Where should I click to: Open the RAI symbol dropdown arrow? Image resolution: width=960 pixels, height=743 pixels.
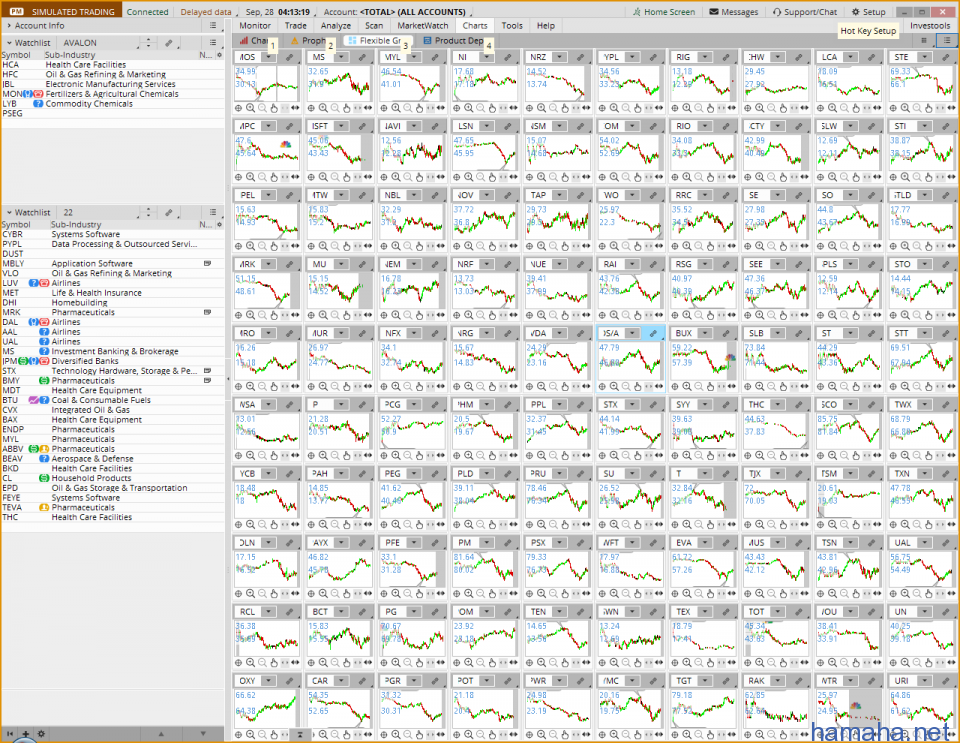(632, 264)
